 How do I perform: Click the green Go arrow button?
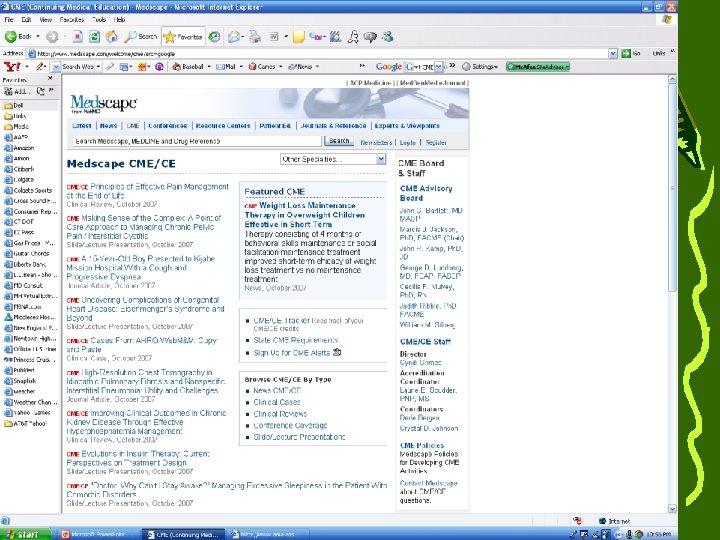(x=626, y=53)
